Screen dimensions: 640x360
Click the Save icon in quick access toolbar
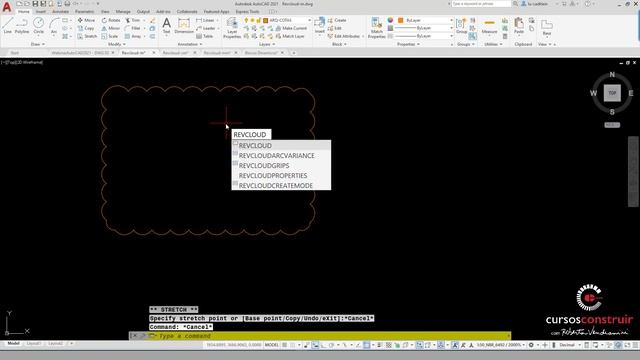click(x=35, y=4)
